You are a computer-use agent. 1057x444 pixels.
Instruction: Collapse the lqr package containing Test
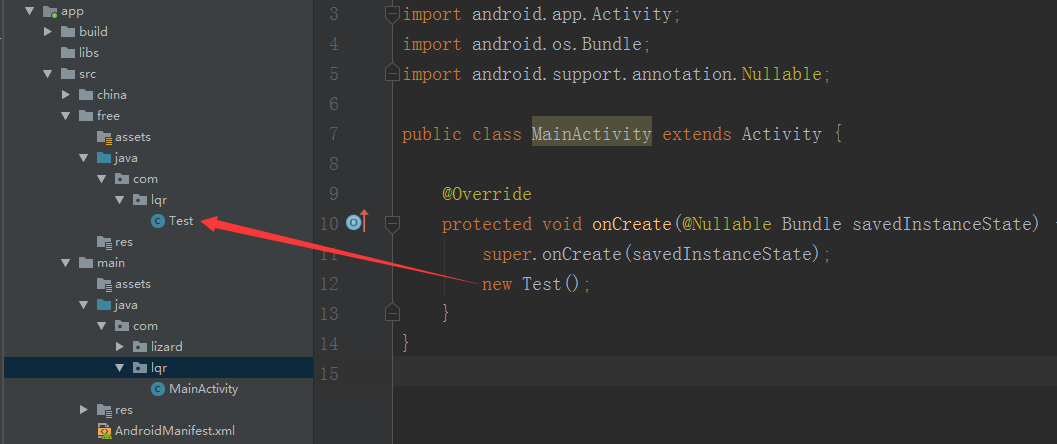coord(119,199)
